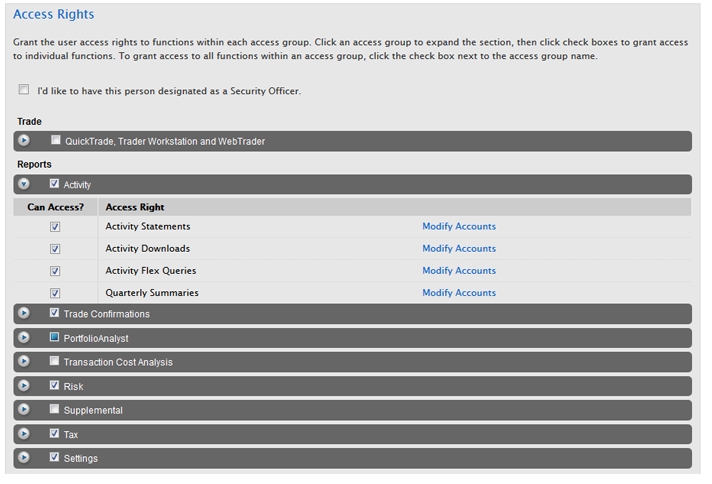Screen dimensions: 712x484
Task: Click the Settings section arrow icon
Action: coord(24,458)
